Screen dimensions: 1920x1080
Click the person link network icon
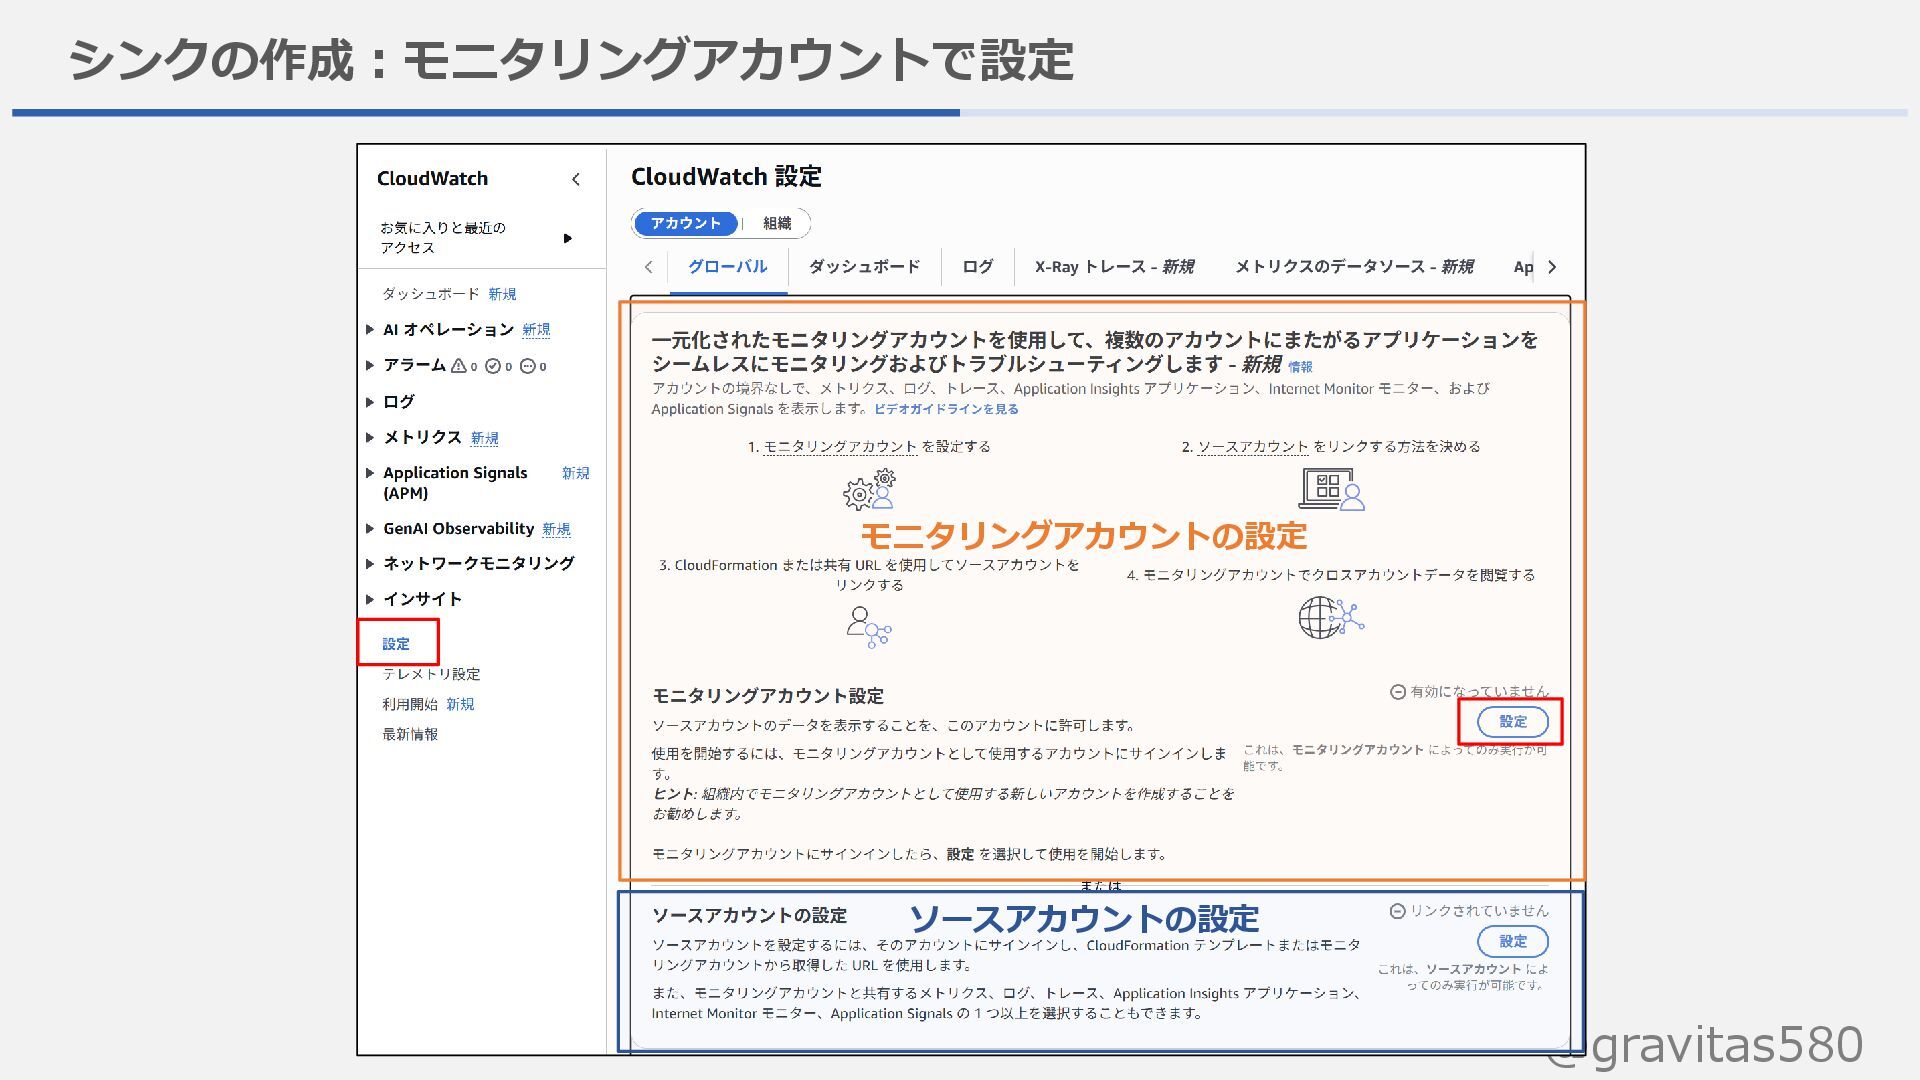(x=868, y=627)
